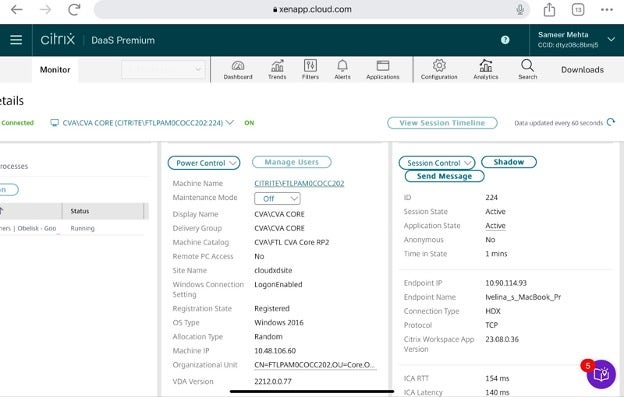This screenshot has height=397, width=624.
Task: Select the Running status cell
Action: 82,228
